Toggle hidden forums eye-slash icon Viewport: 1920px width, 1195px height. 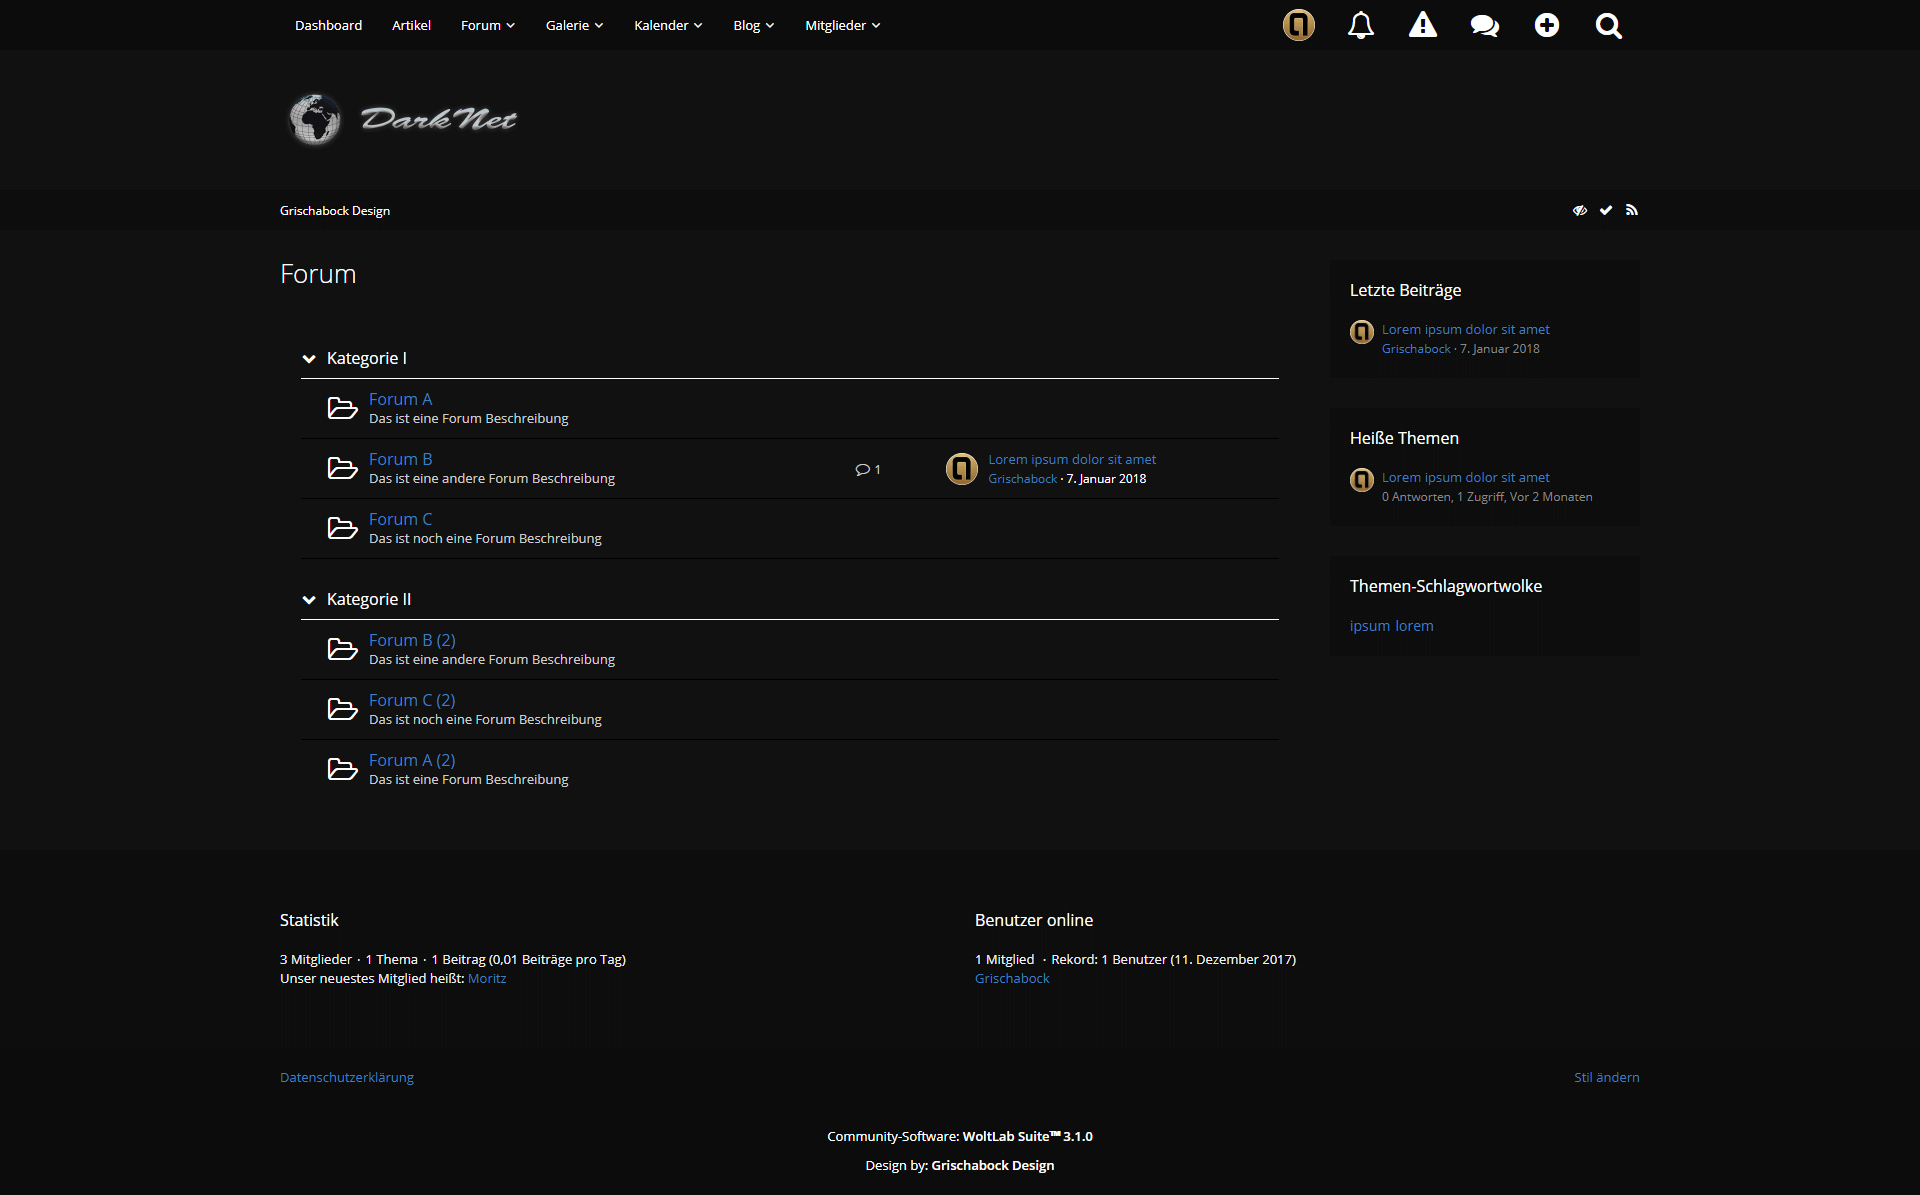pos(1579,210)
